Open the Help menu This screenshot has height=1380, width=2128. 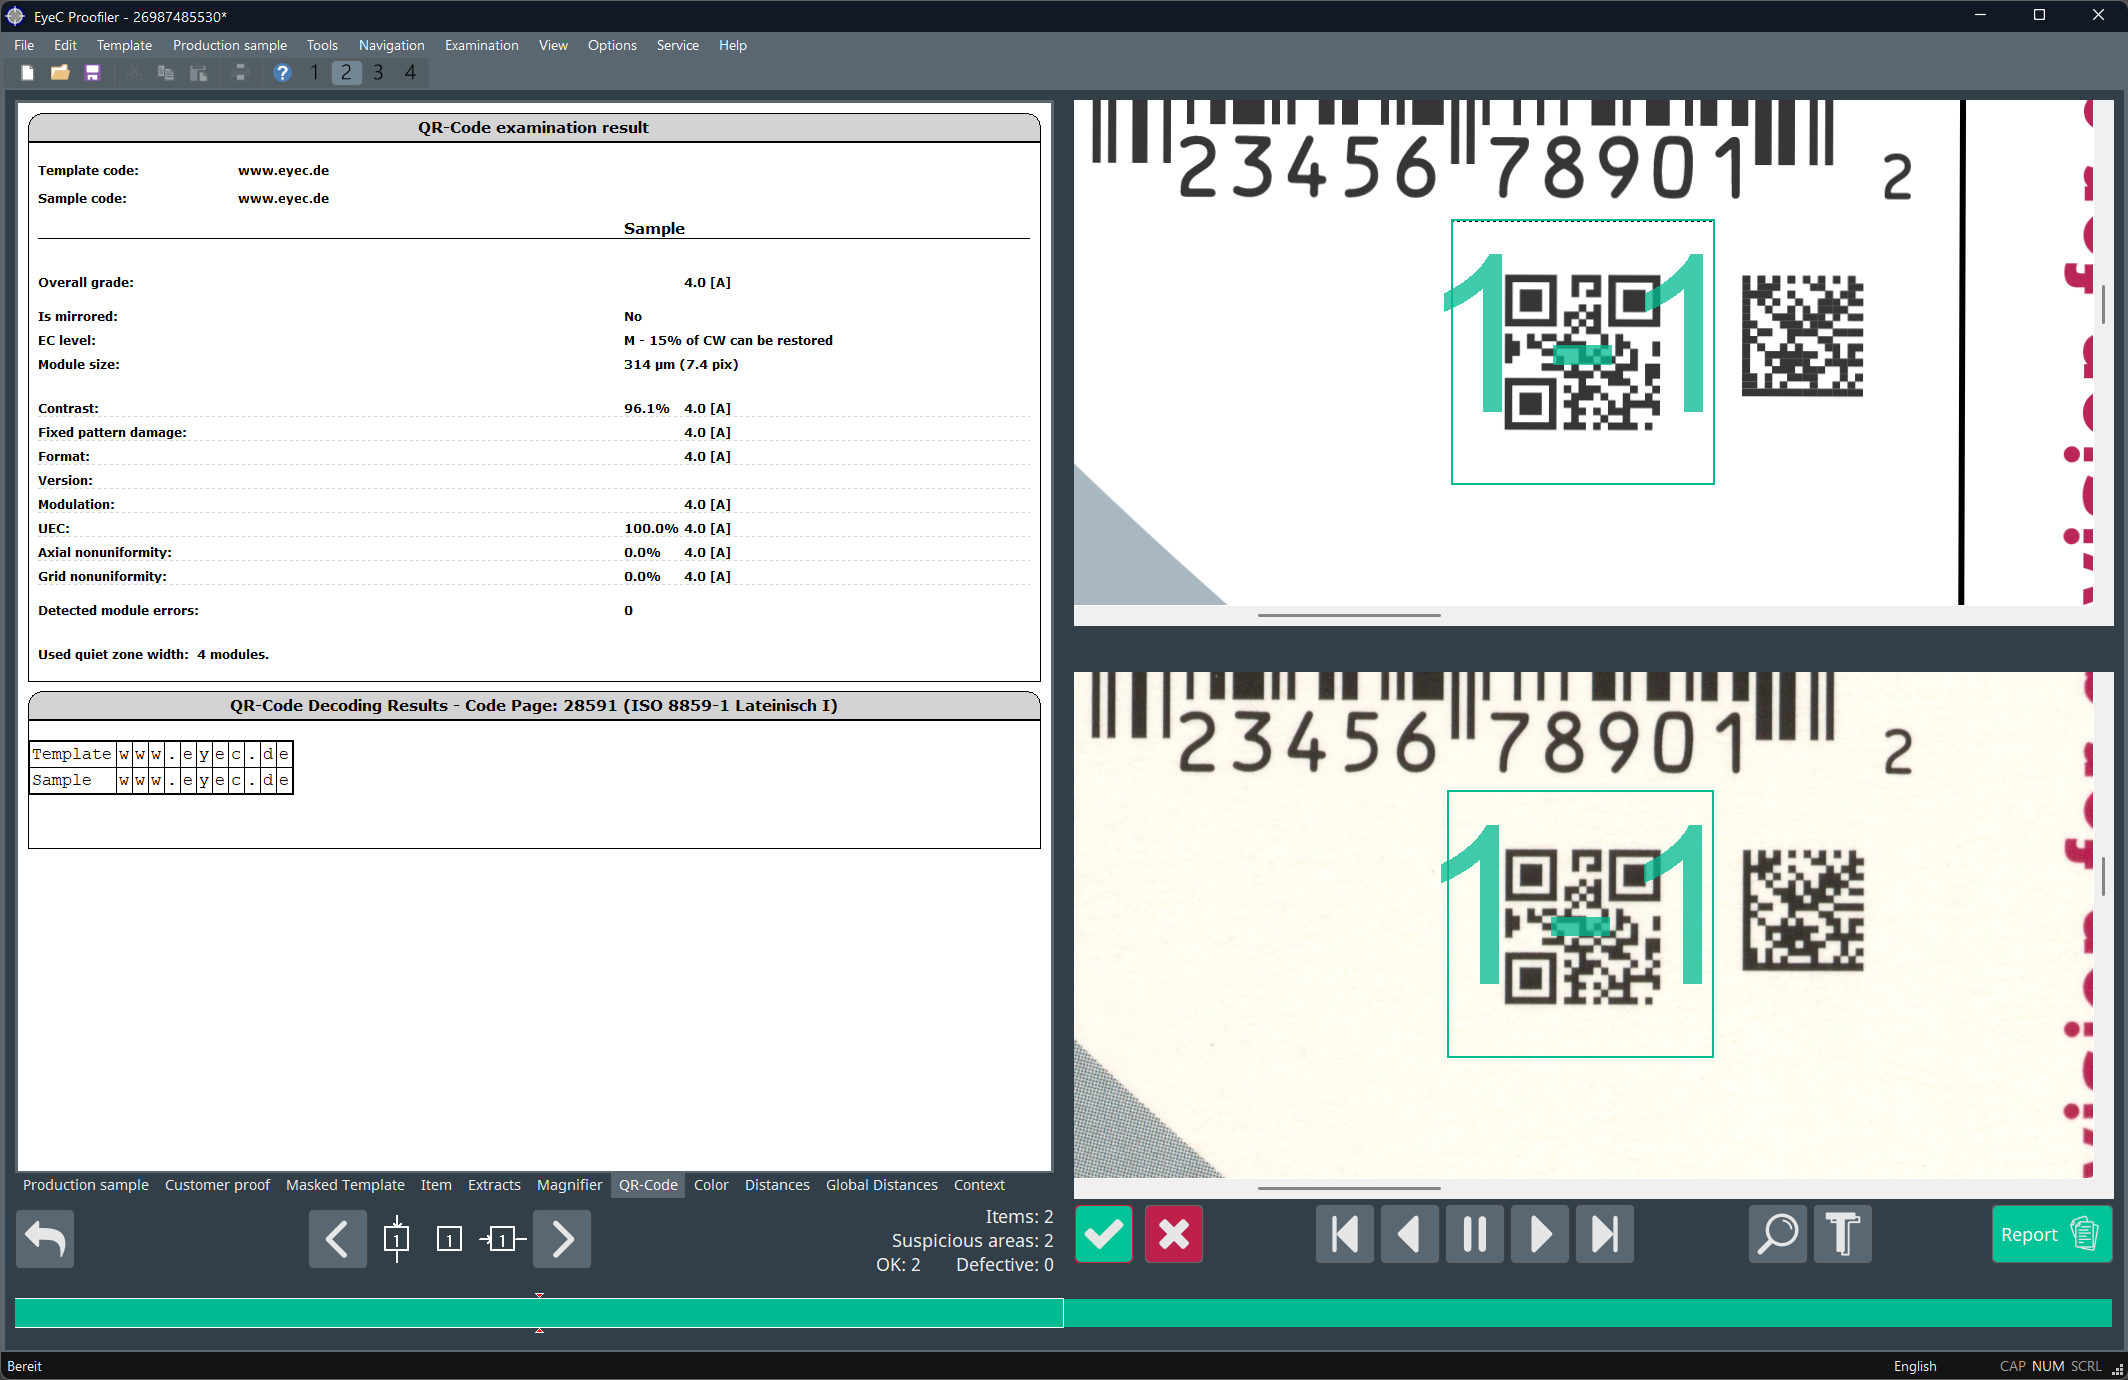pyautogui.click(x=732, y=45)
